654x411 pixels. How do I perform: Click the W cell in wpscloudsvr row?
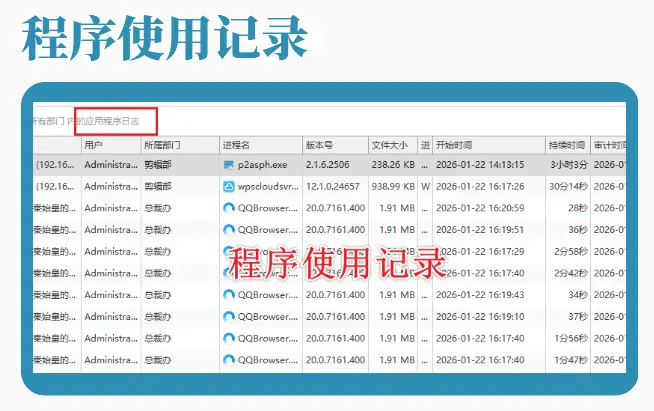point(425,187)
